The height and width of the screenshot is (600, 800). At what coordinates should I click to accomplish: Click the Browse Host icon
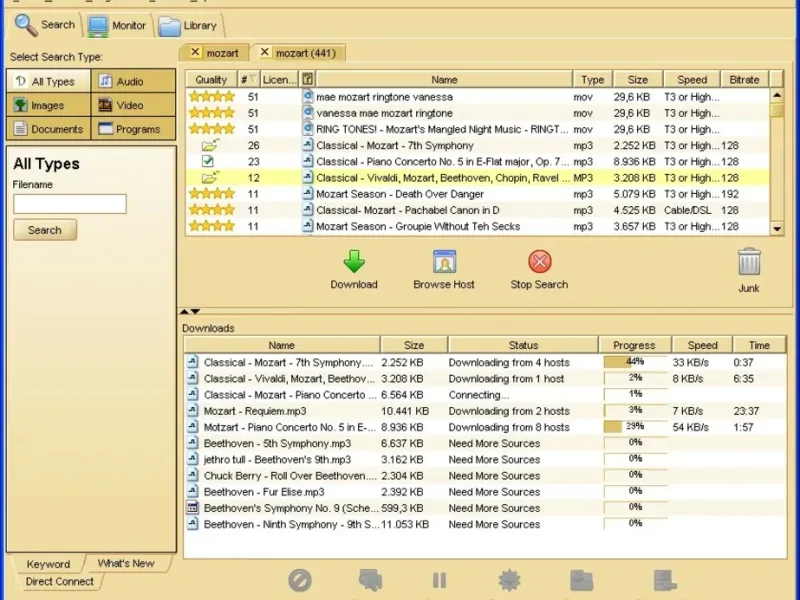(444, 262)
